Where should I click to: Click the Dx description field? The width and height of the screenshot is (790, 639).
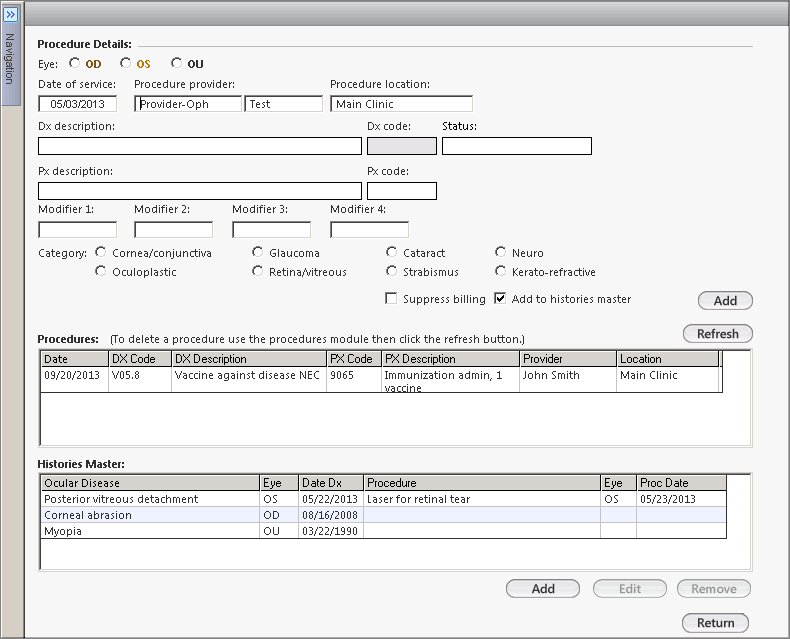(200, 146)
